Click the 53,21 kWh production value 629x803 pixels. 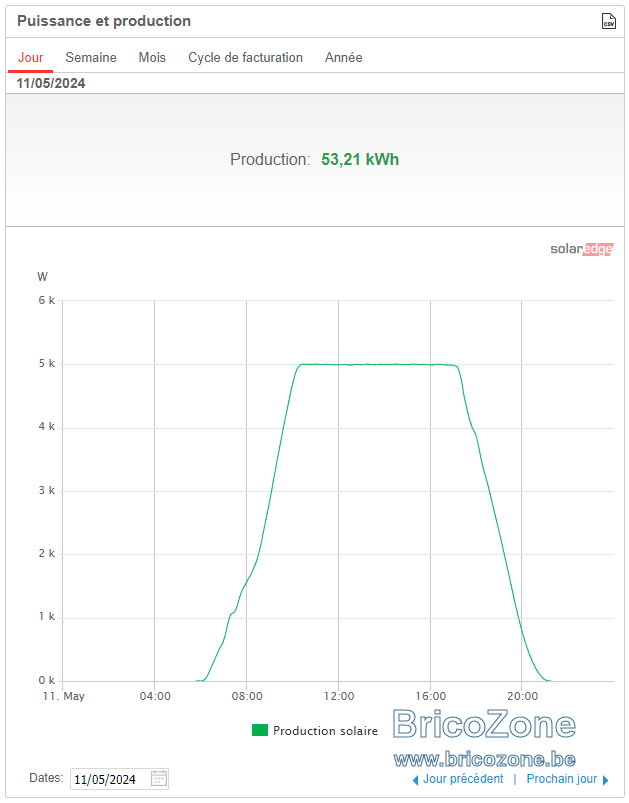click(360, 159)
